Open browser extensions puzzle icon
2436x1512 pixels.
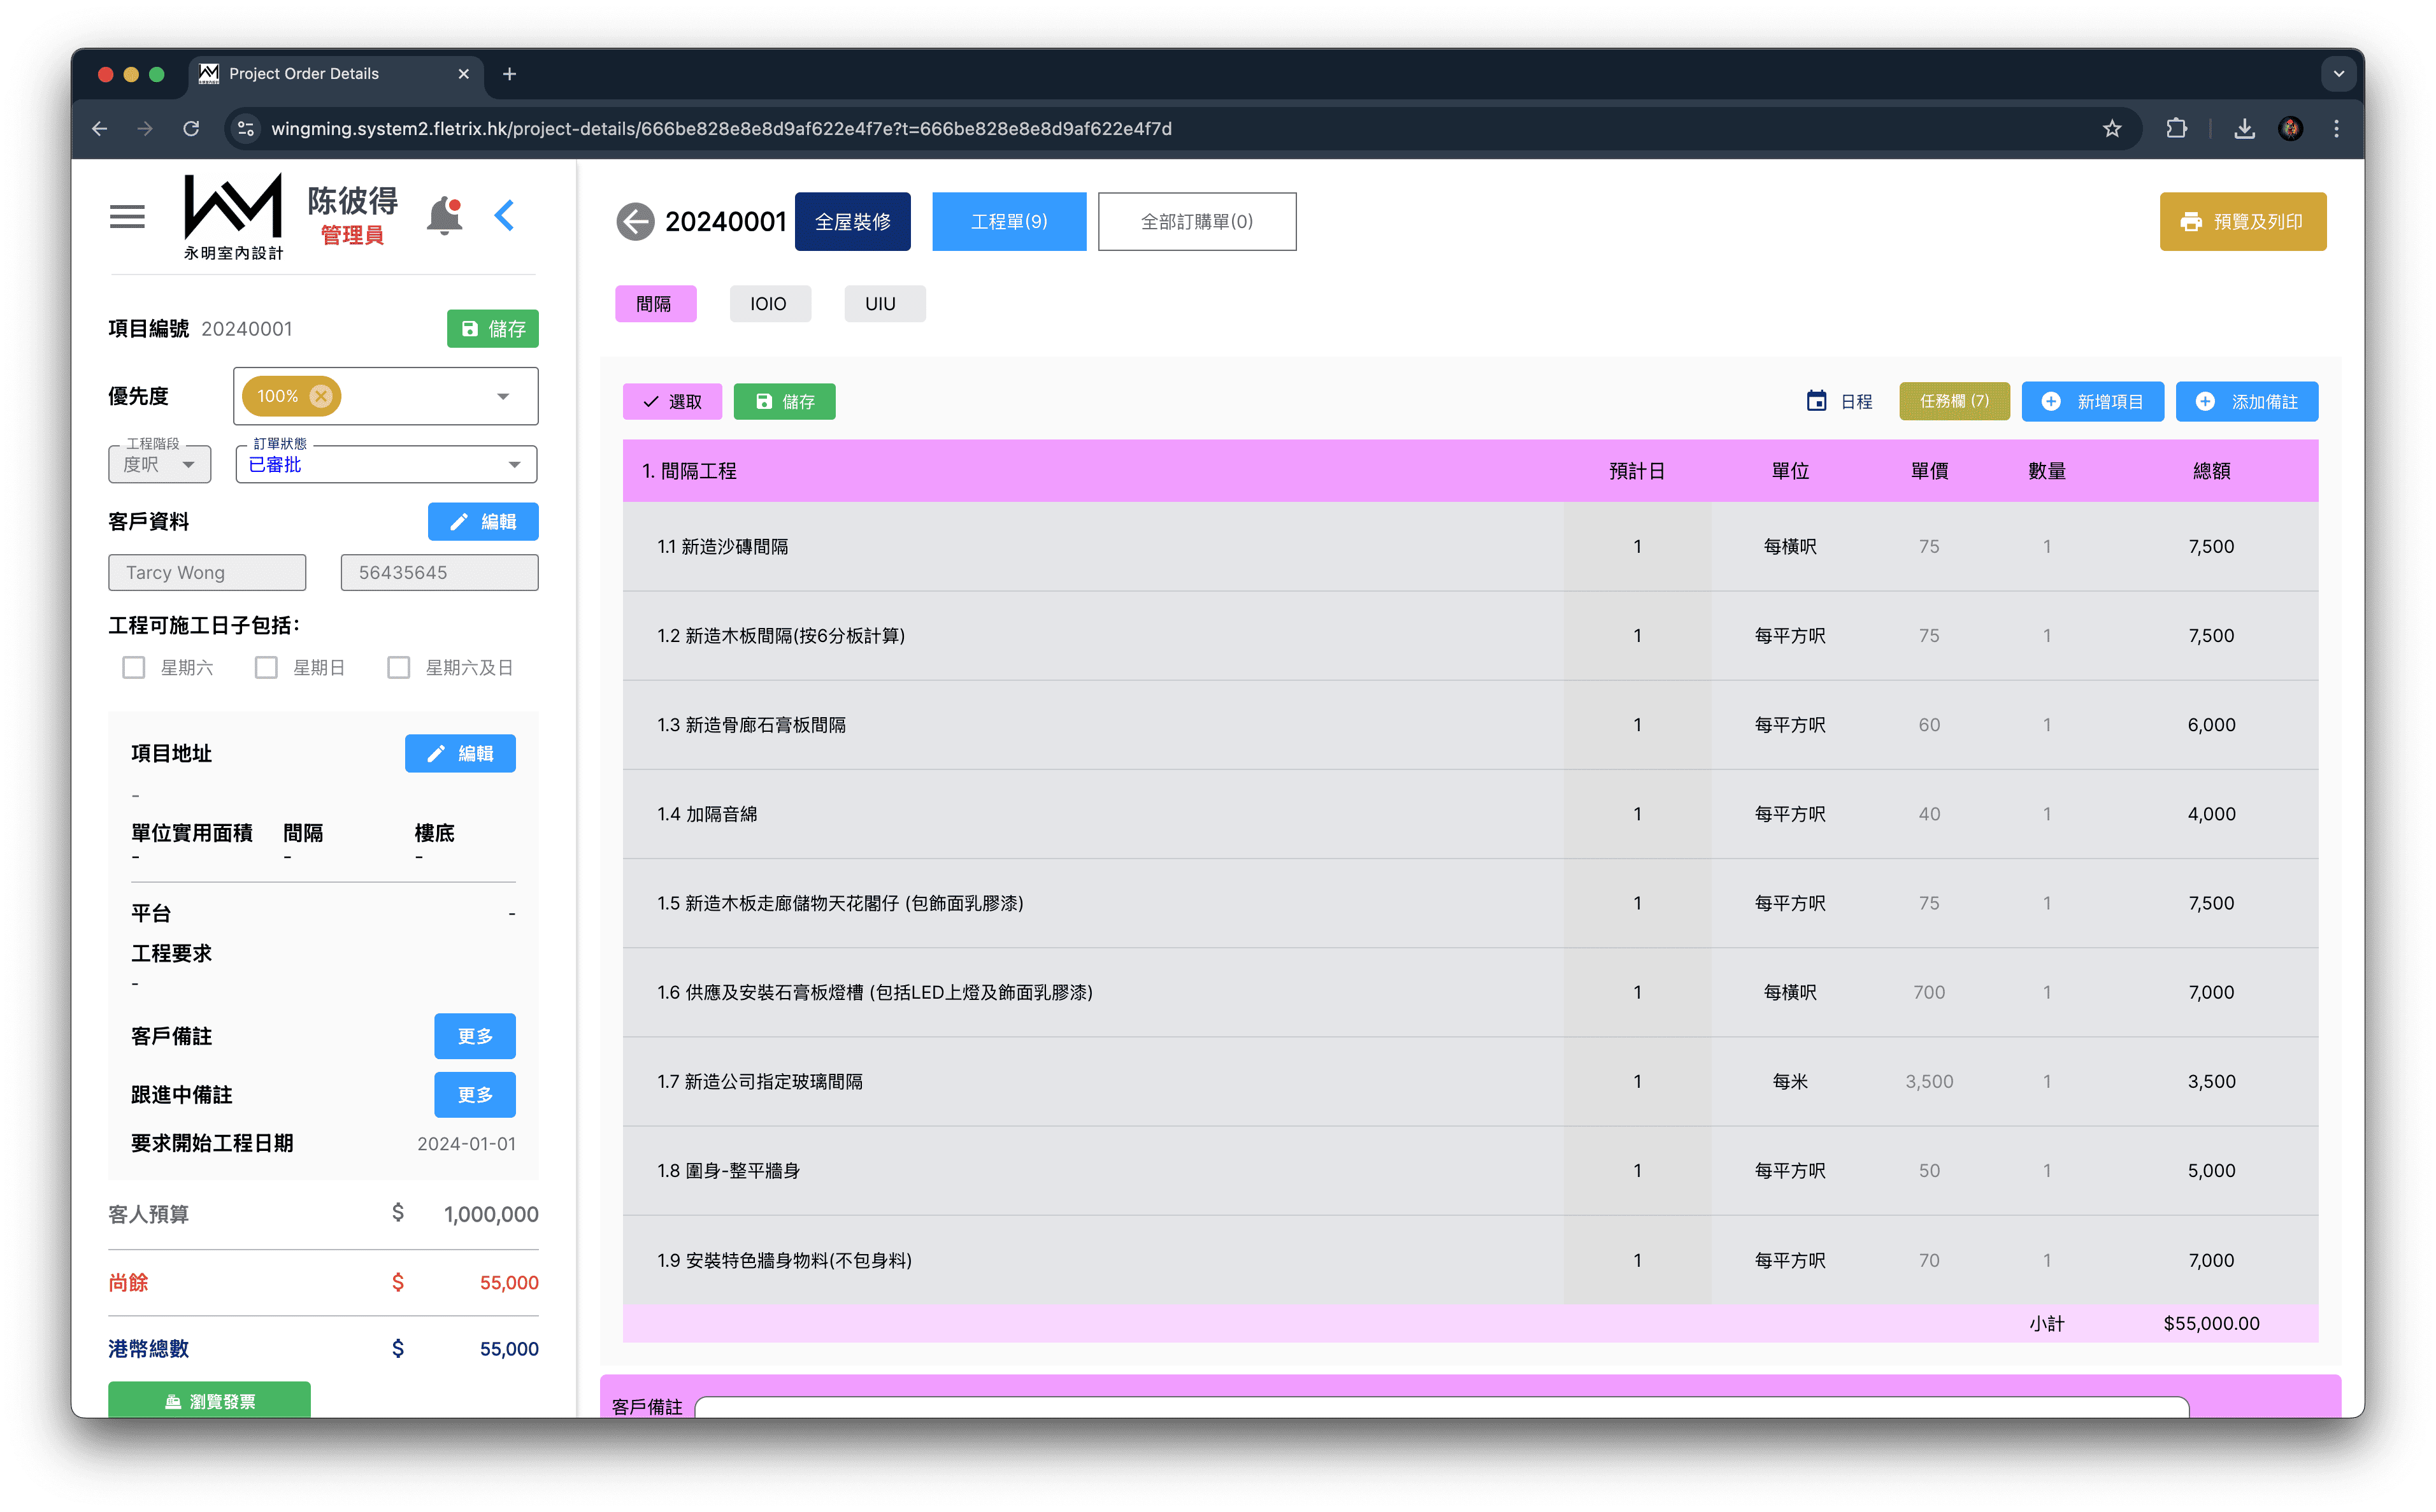point(2176,129)
